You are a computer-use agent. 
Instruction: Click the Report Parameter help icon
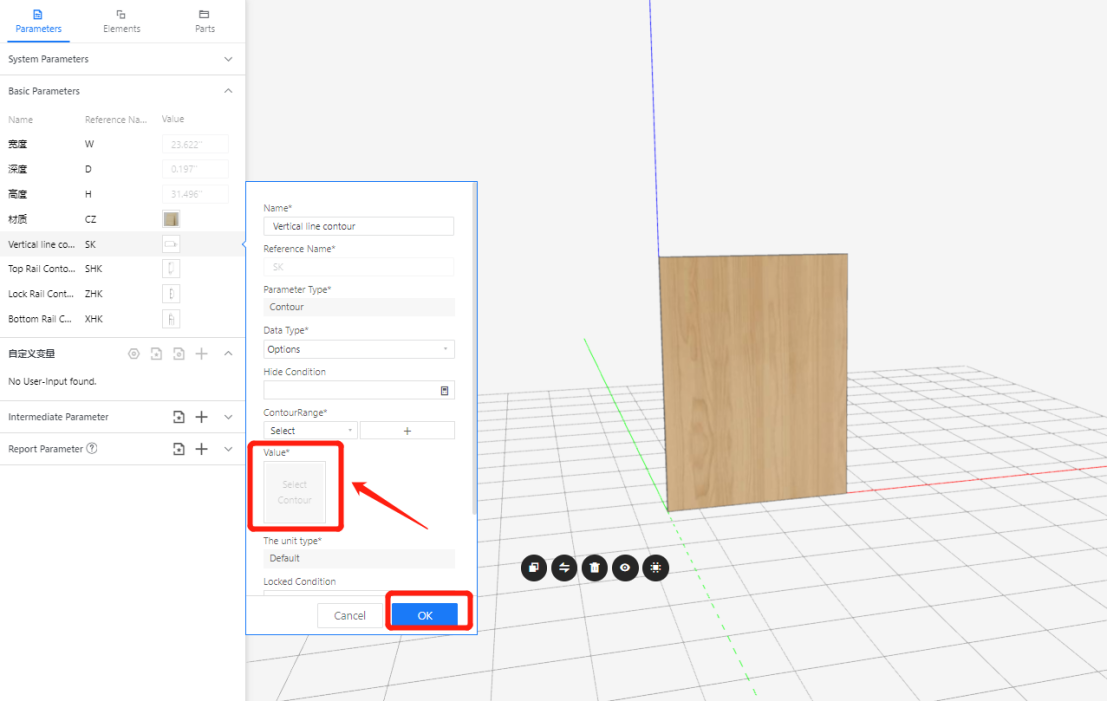pos(92,449)
